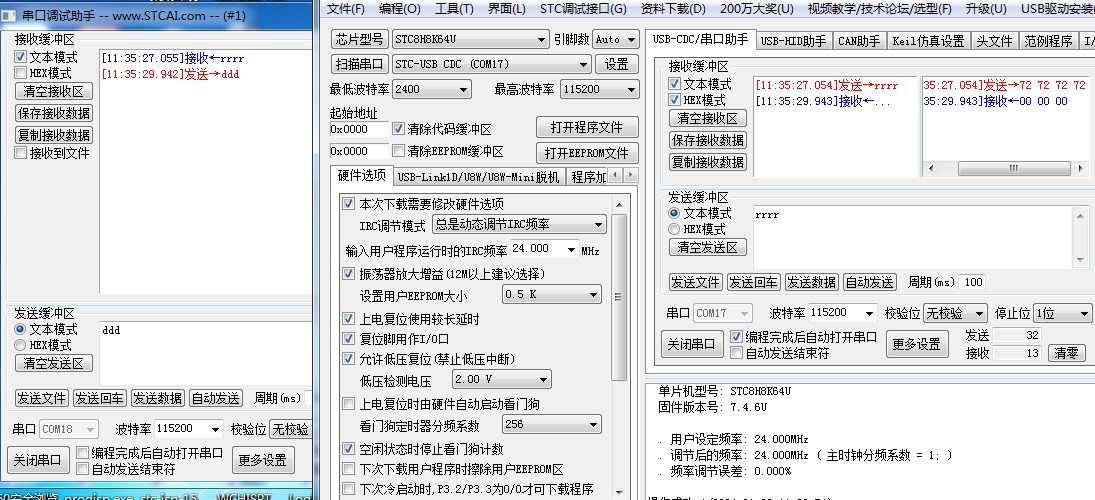1095x500 pixels.
Task: Toggle 空闲状态时停止看门狗计数 checkbox
Action: (x=348, y=448)
